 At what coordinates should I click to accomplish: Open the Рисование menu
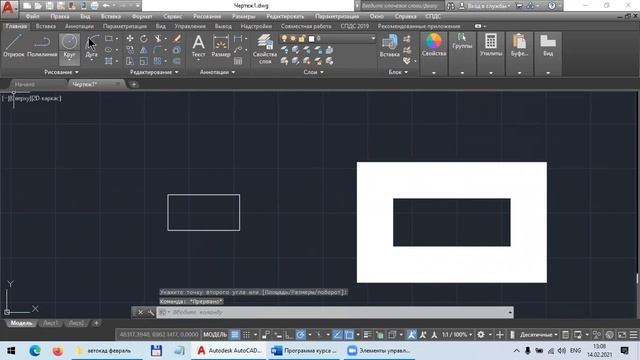click(x=207, y=16)
